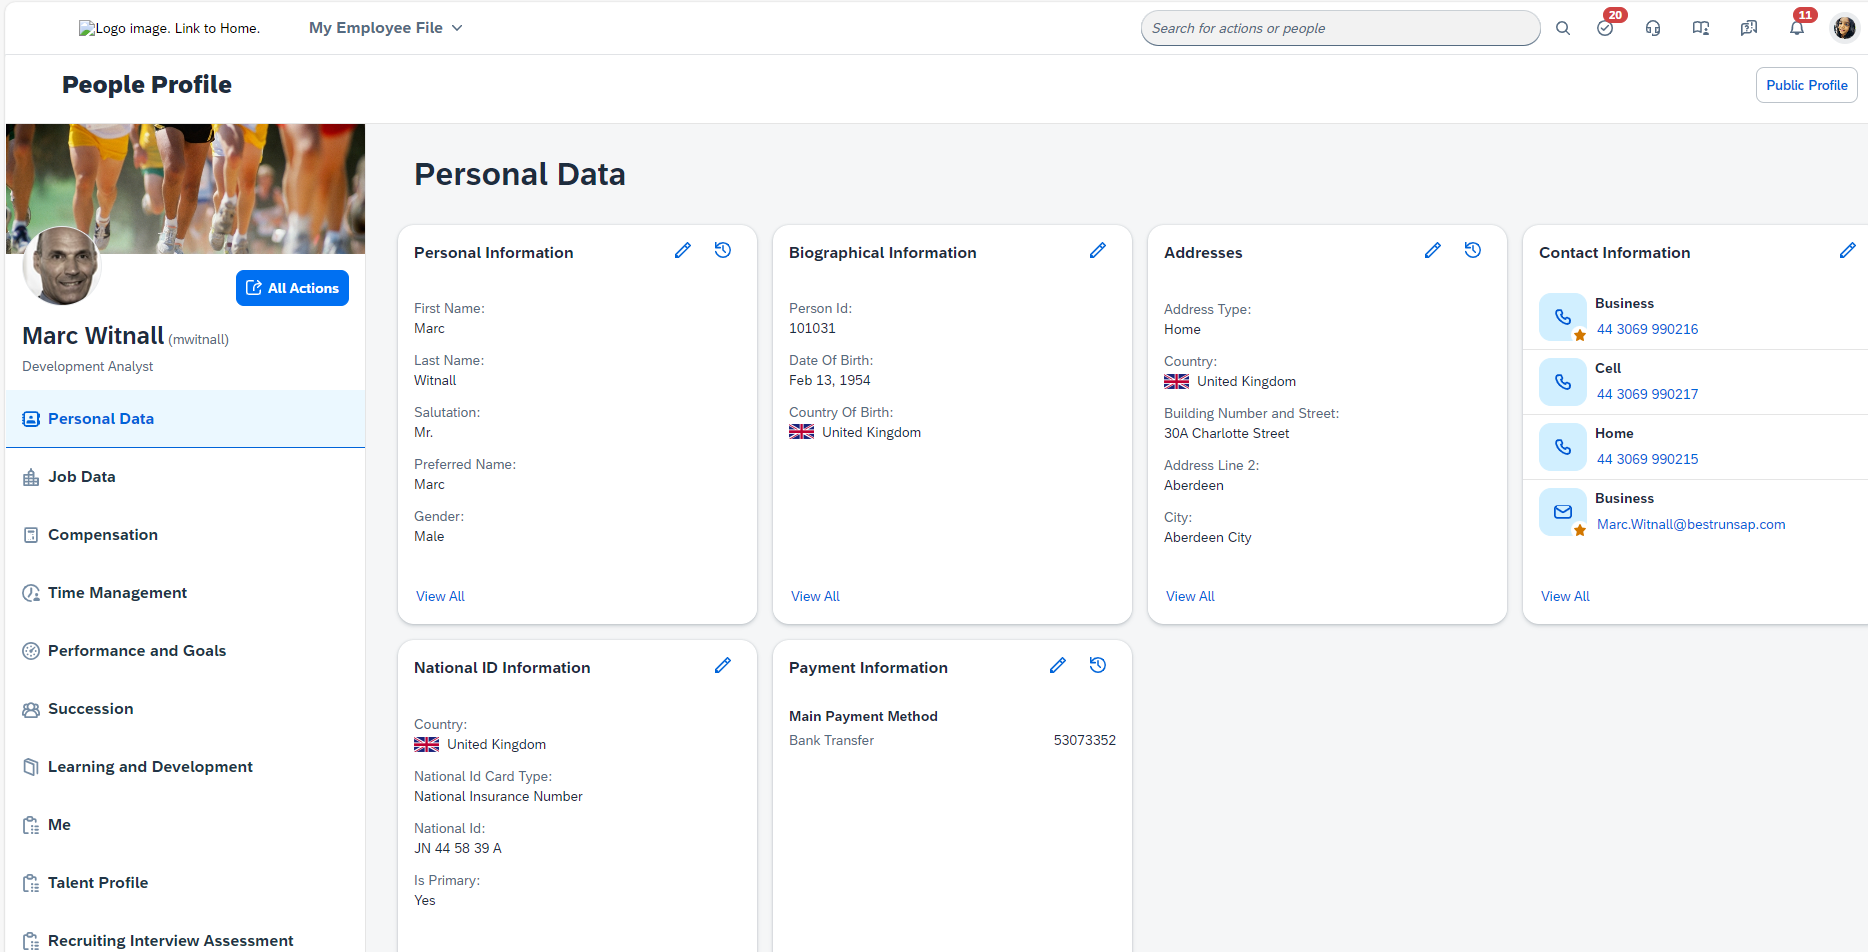Click View All under Personal Information
The width and height of the screenshot is (1868, 952).
click(x=440, y=596)
